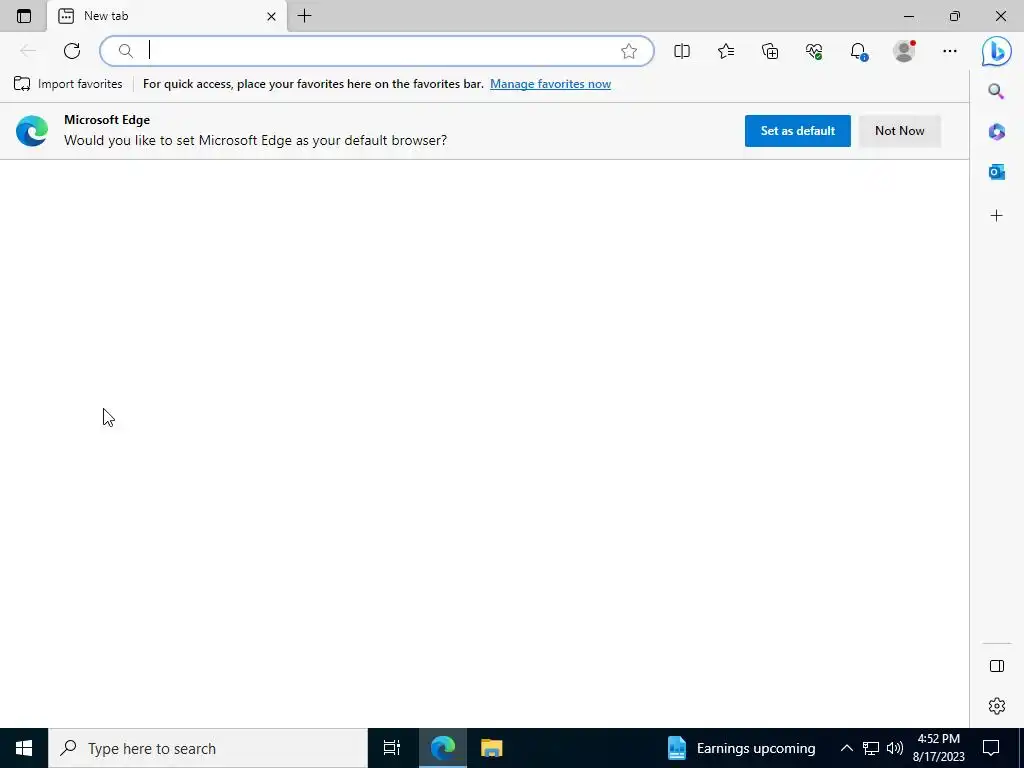This screenshot has height=768, width=1024.
Task: Open the clock and date flyout
Action: pos(938,748)
